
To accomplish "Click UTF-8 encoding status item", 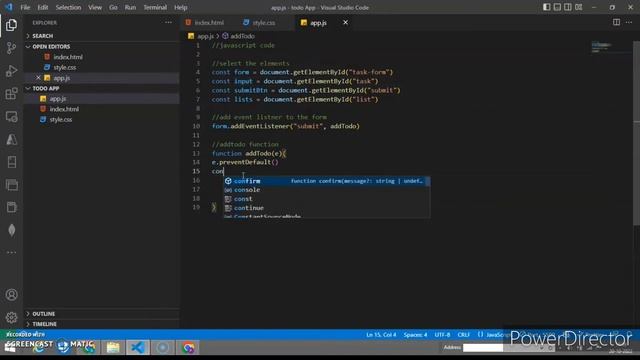I will [x=442, y=335].
